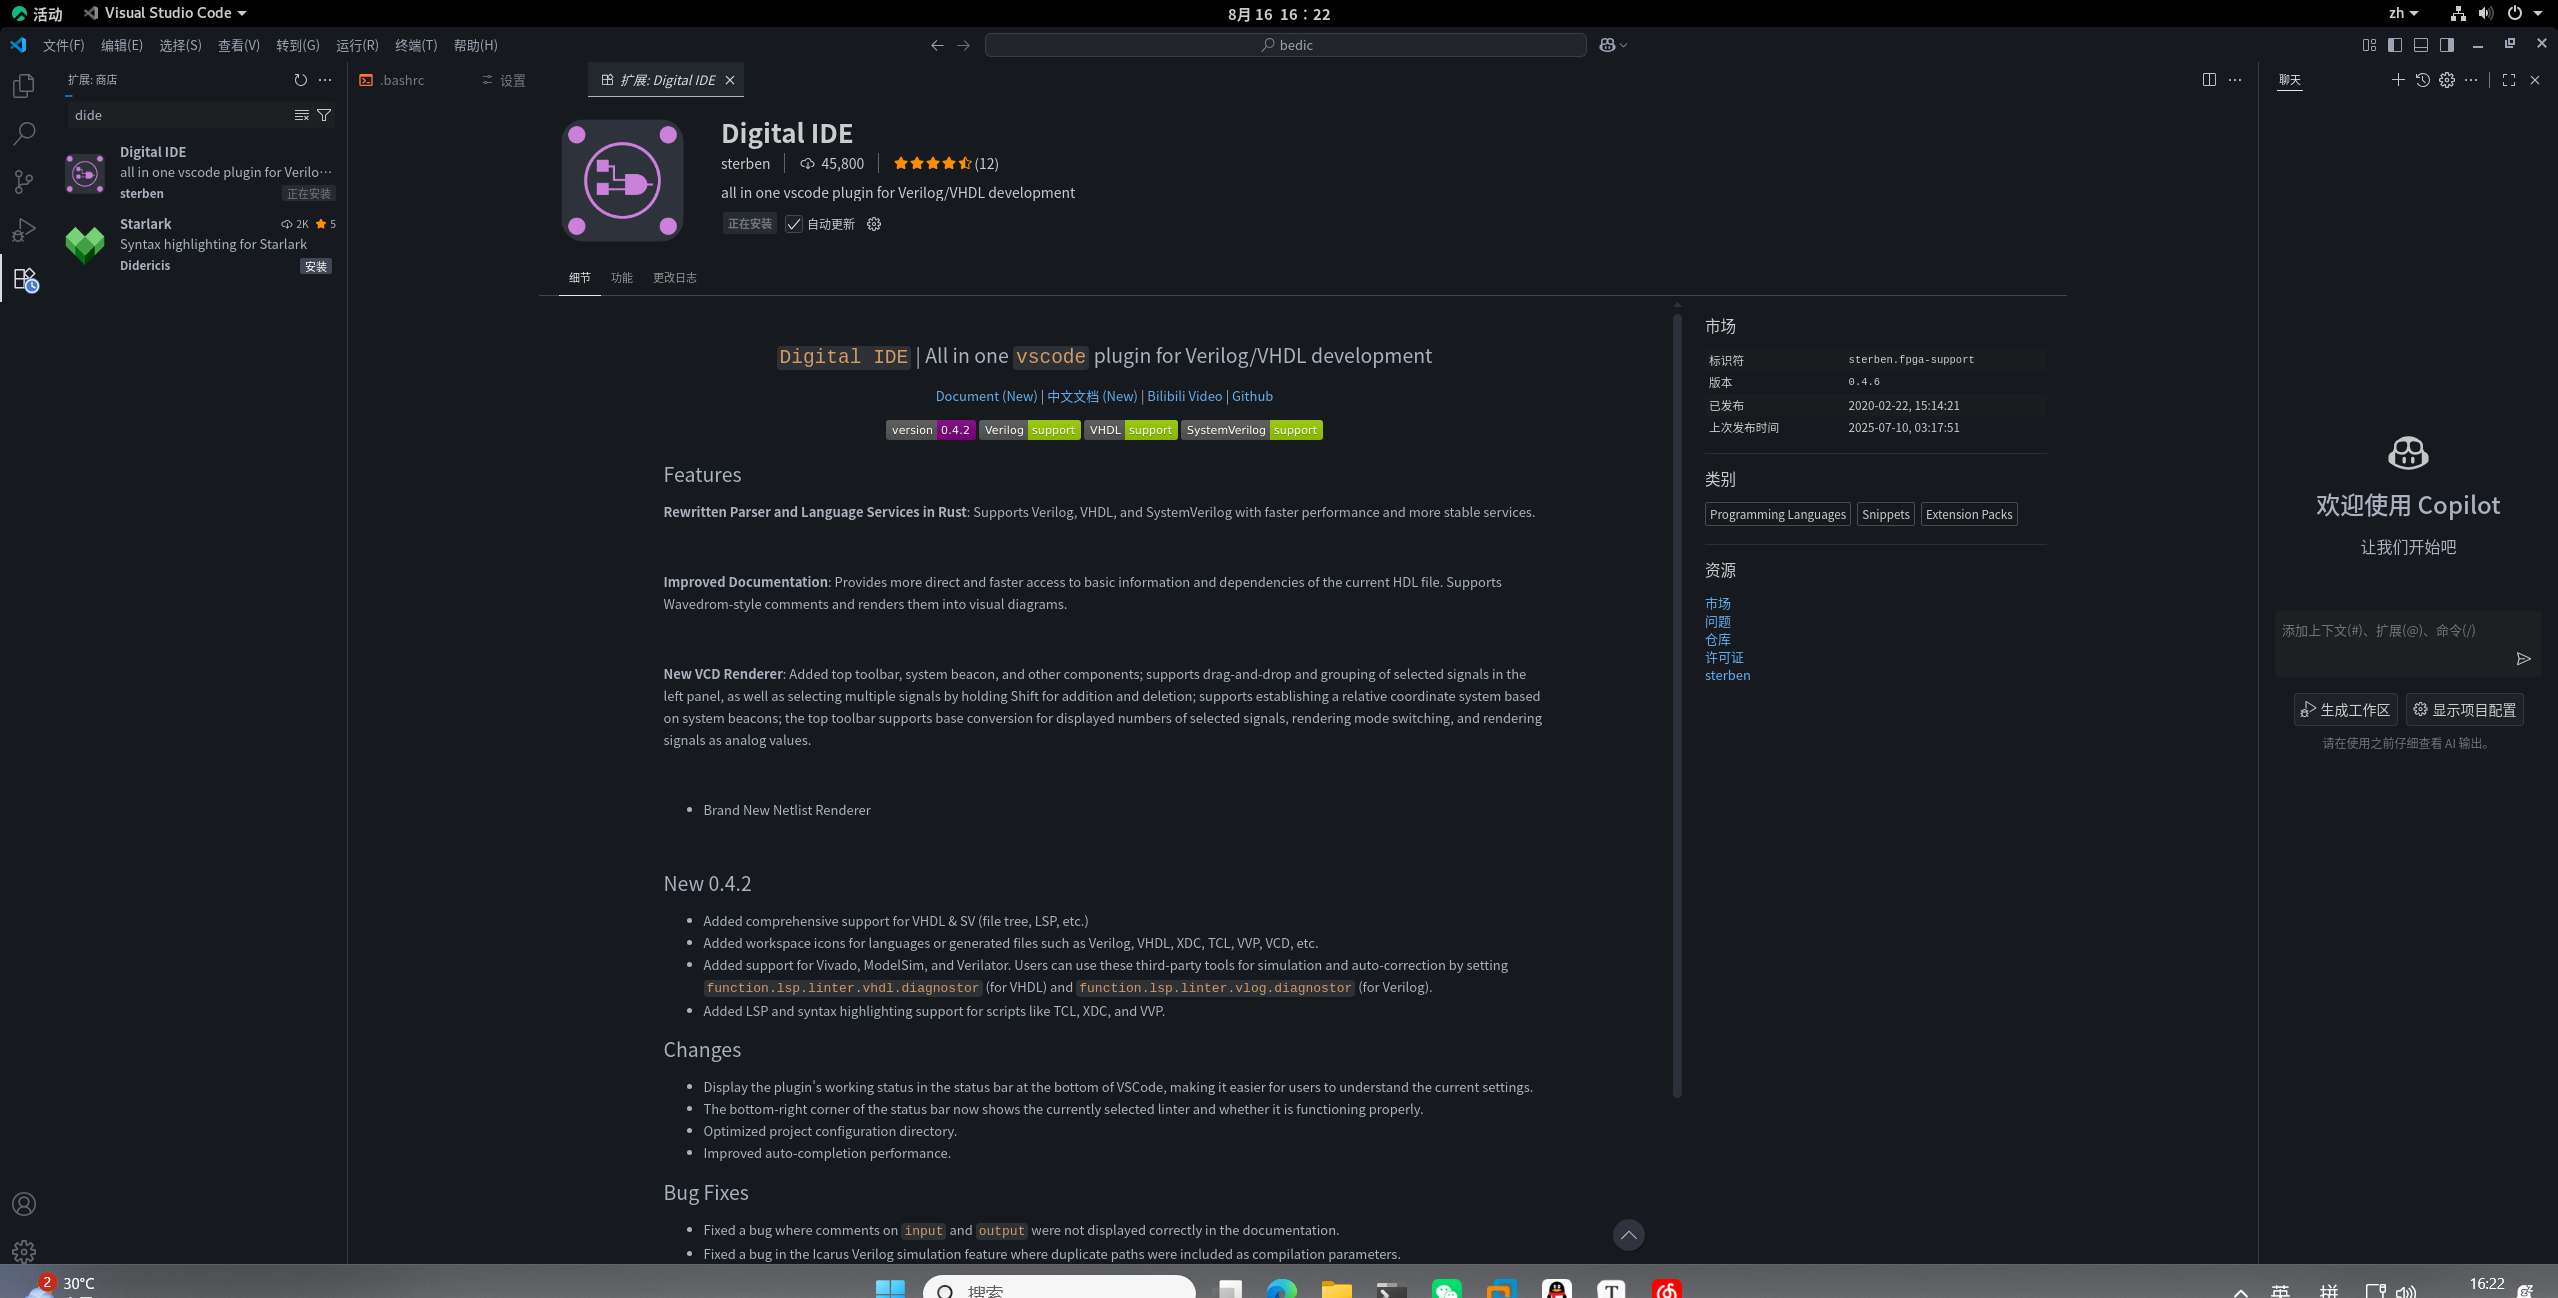This screenshot has width=2558, height=1298.
Task: Open the Explorer view in the activity bar
Action: 24,86
